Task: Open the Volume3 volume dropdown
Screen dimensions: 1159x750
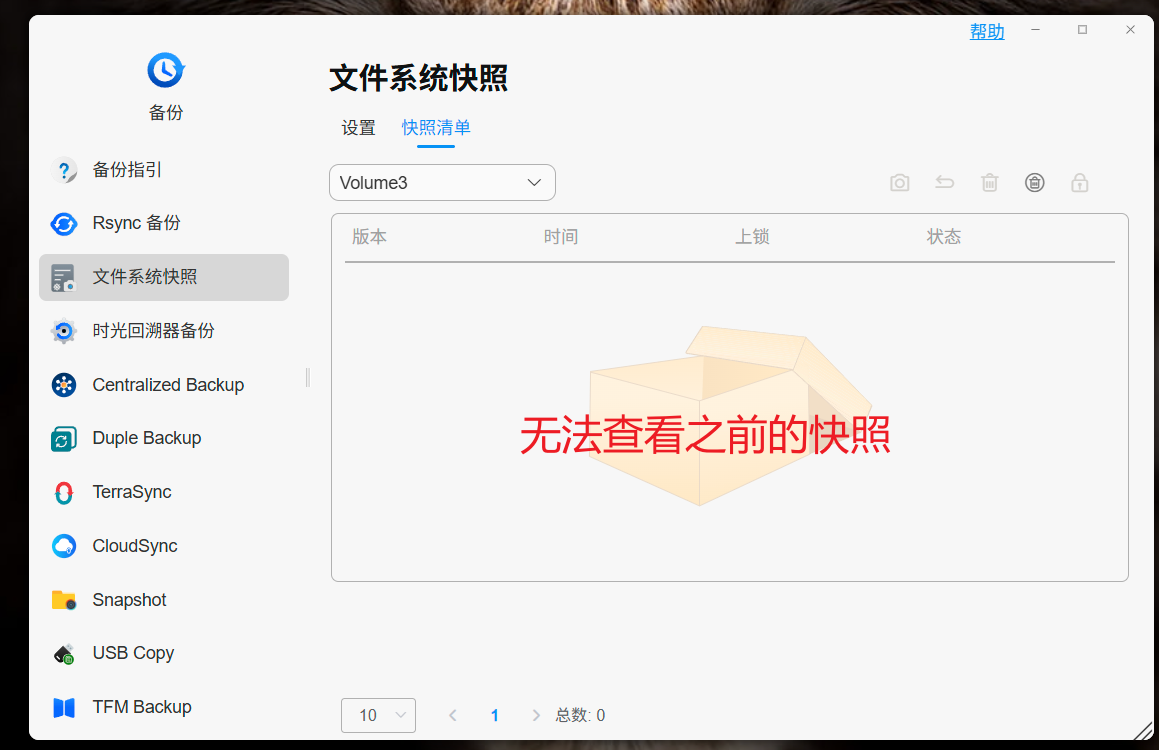Action: (x=442, y=183)
